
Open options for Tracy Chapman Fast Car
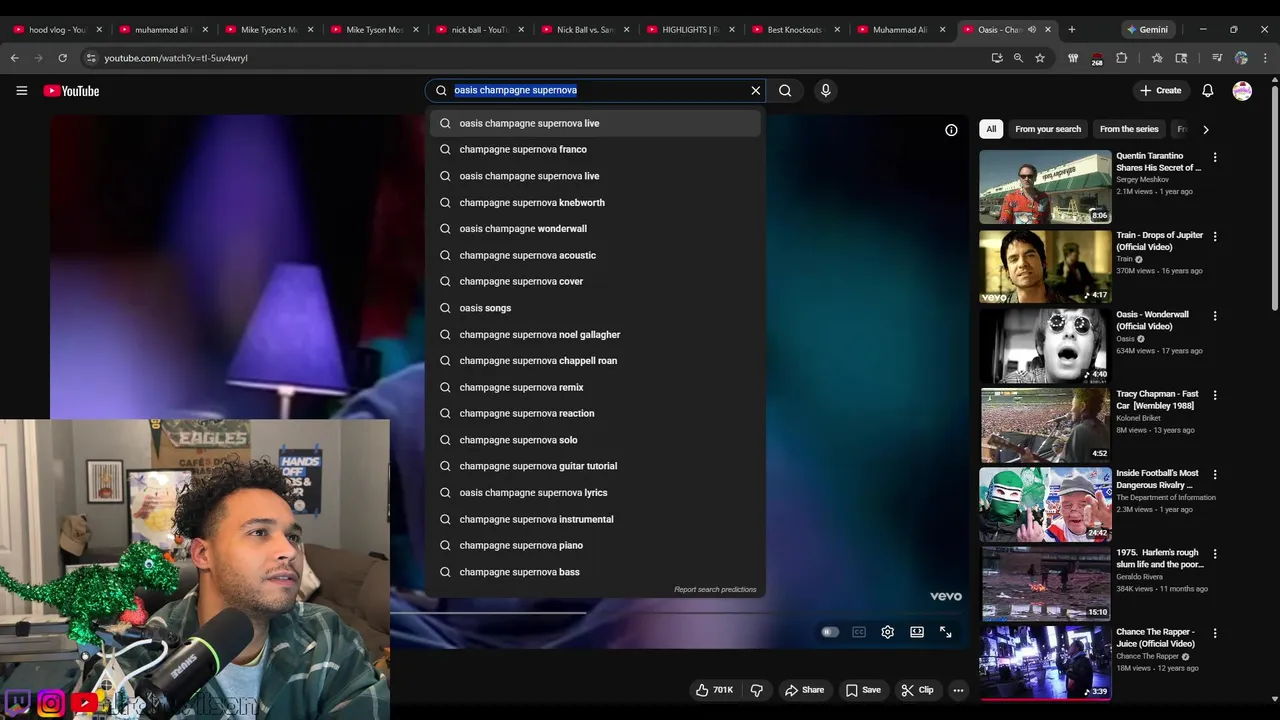[x=1215, y=396]
